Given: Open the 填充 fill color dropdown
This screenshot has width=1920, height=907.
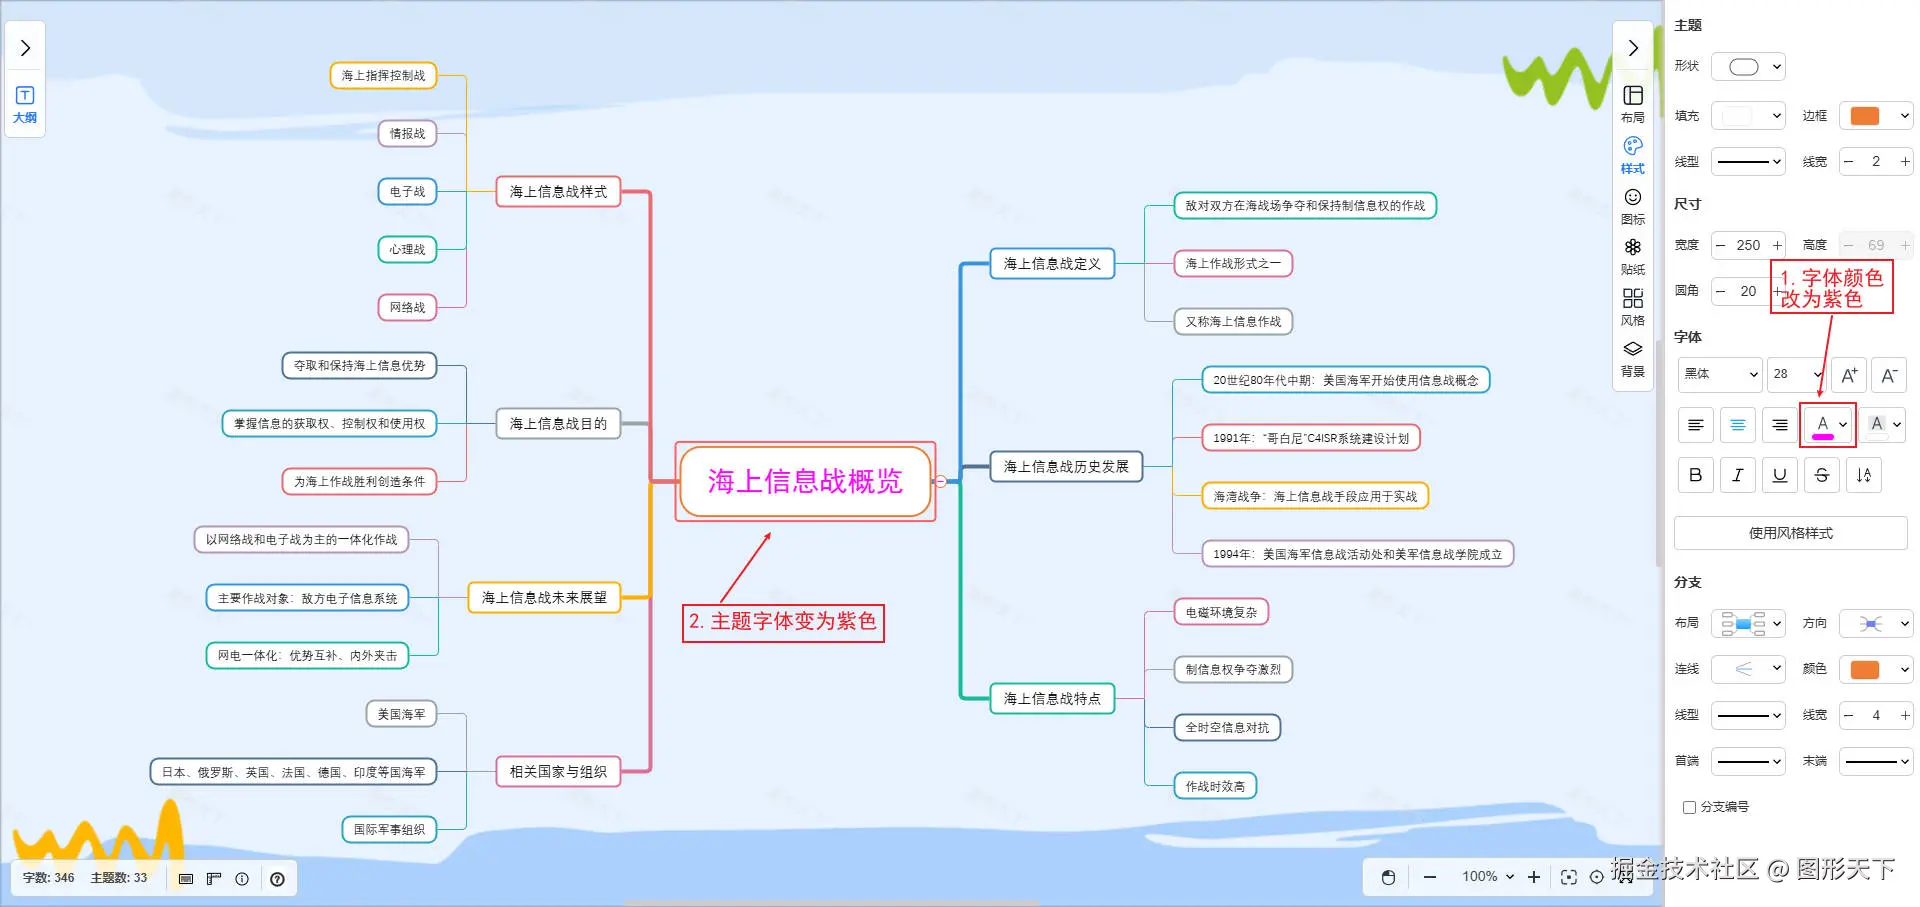Looking at the screenshot, I should click(1748, 116).
